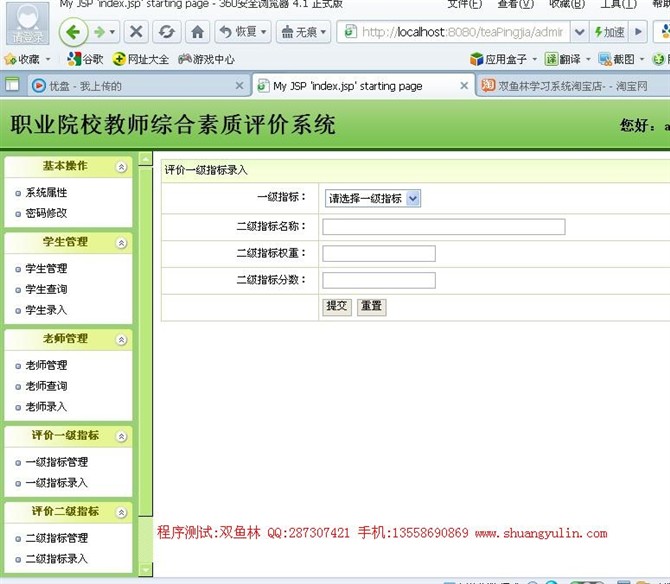The image size is (670, 584).
Task: Open the 游戏中心 bookmark
Action: click(206, 59)
